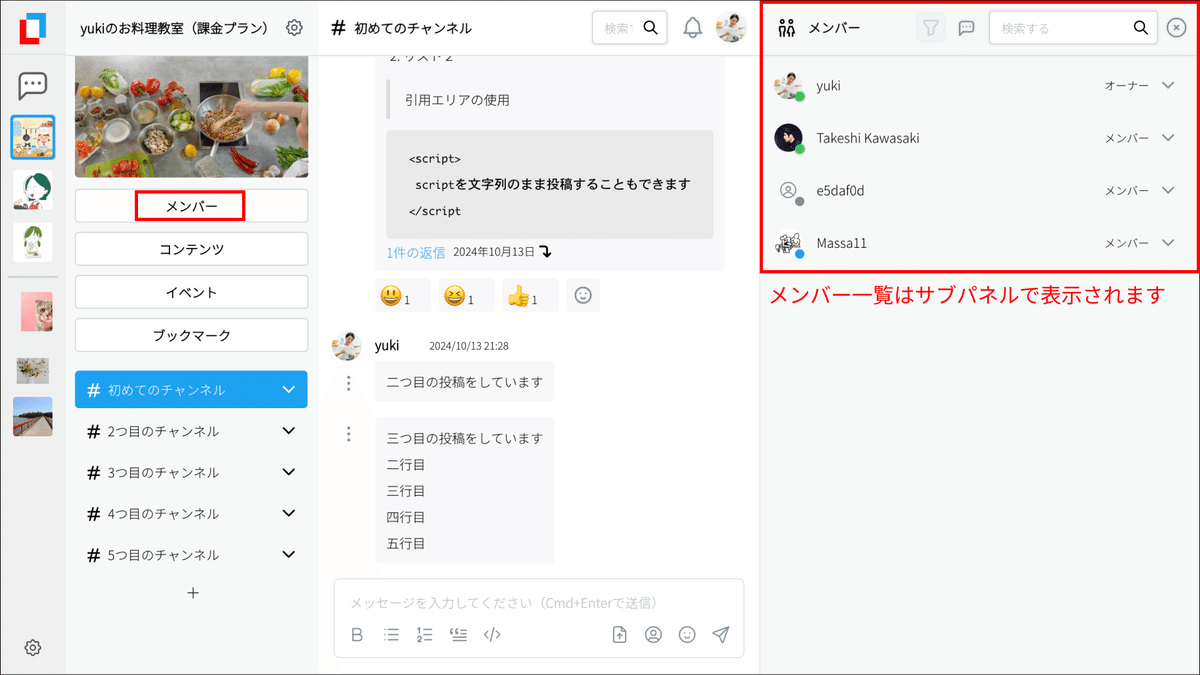Expand Takeshi Kawasaki's role dropdown

point(1168,138)
